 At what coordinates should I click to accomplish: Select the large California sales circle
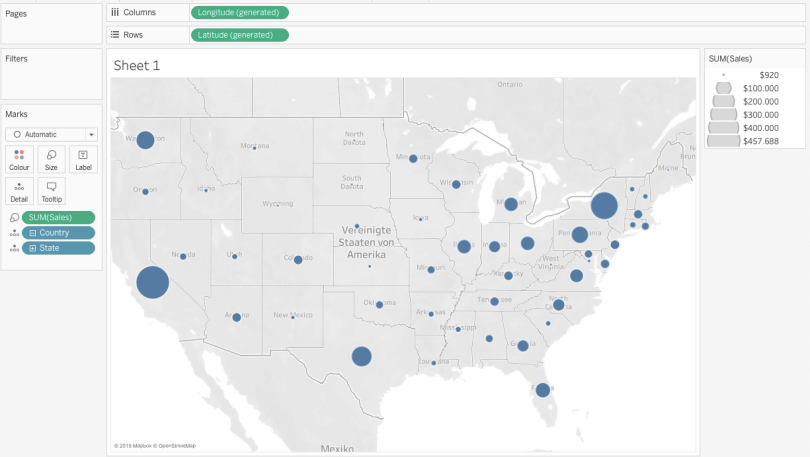point(152,282)
